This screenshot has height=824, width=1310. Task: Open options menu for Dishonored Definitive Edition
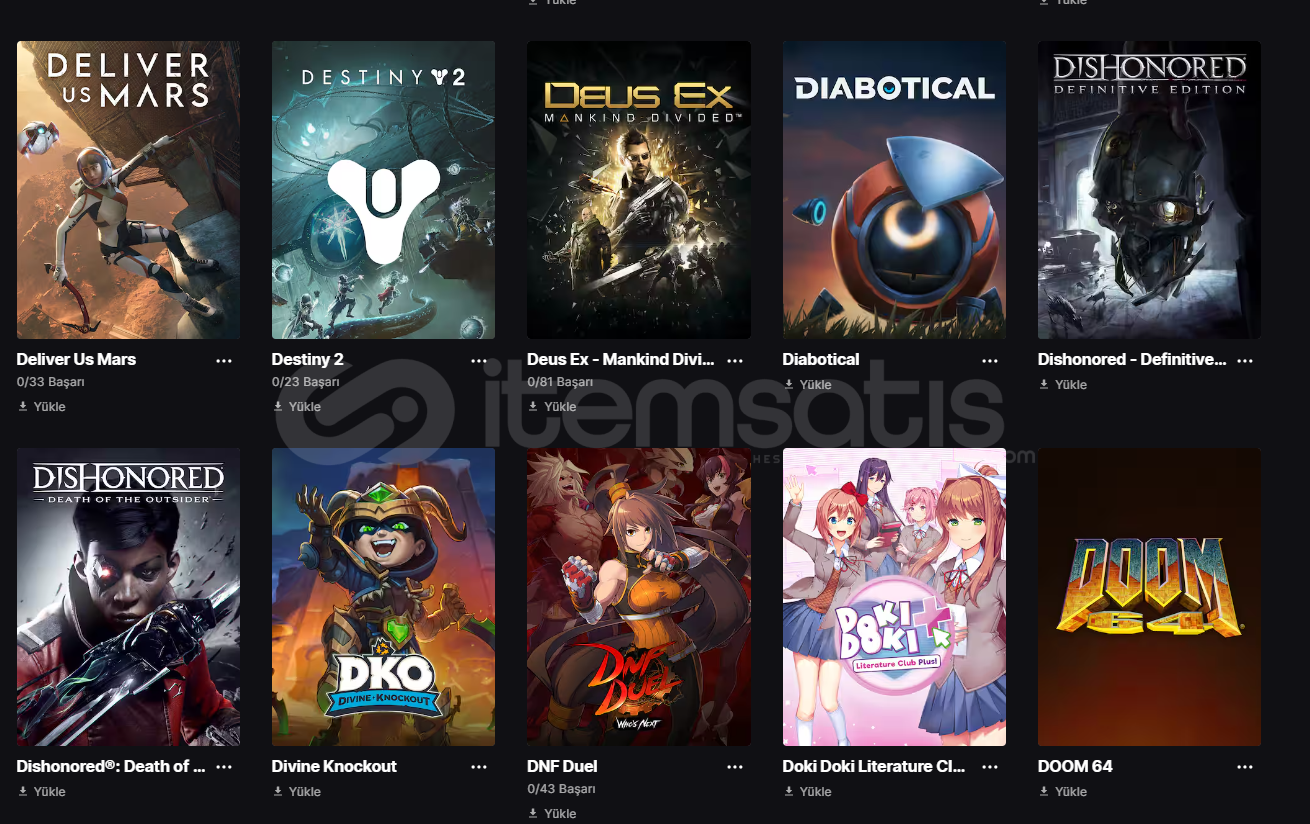point(1245,361)
